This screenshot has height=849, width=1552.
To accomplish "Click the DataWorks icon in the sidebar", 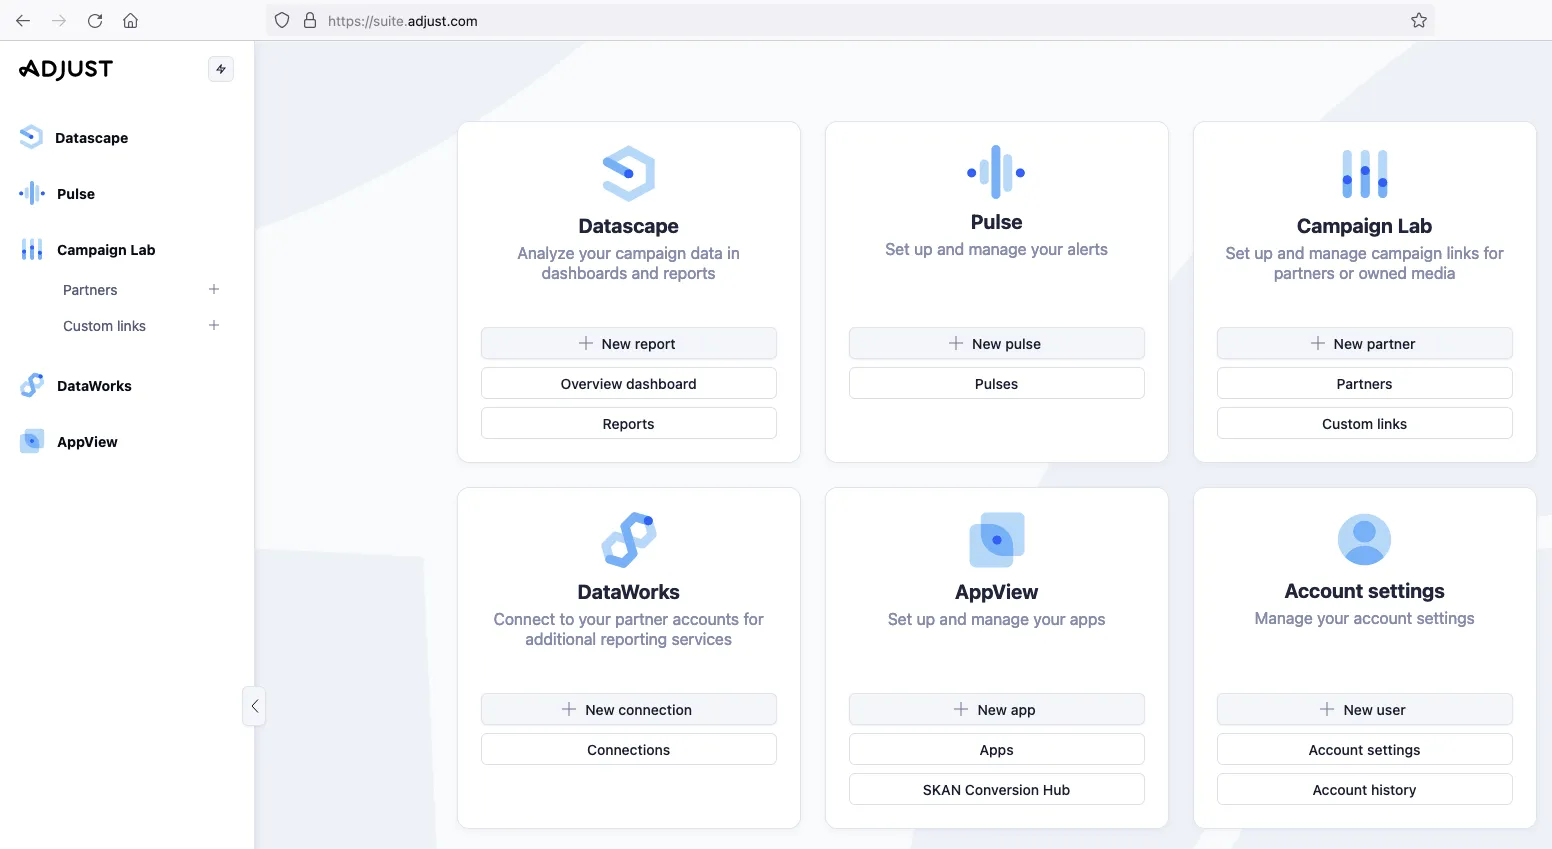I will tap(32, 385).
